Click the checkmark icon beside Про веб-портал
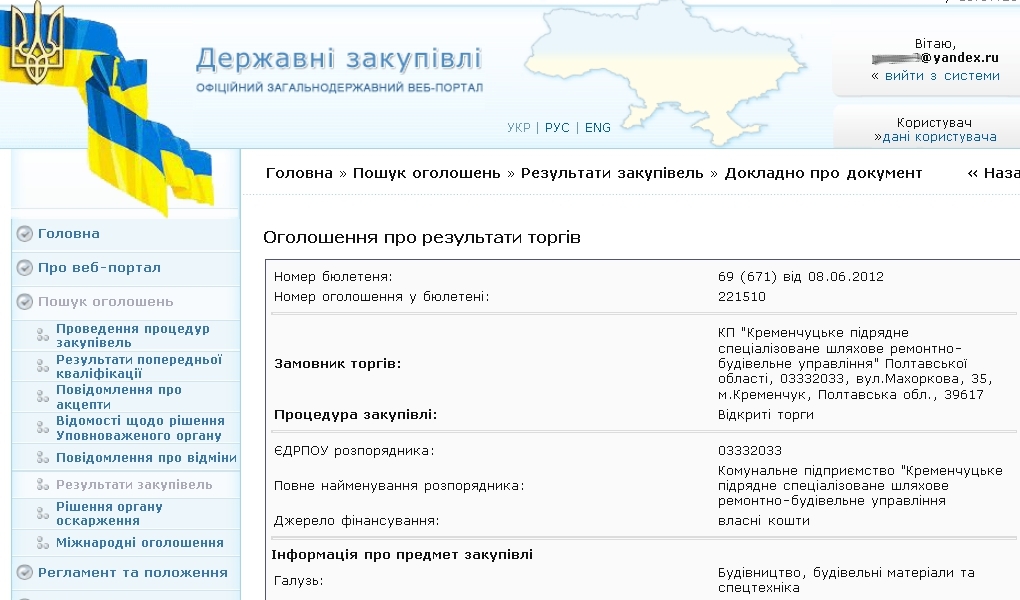The image size is (1020, 600). [25, 268]
